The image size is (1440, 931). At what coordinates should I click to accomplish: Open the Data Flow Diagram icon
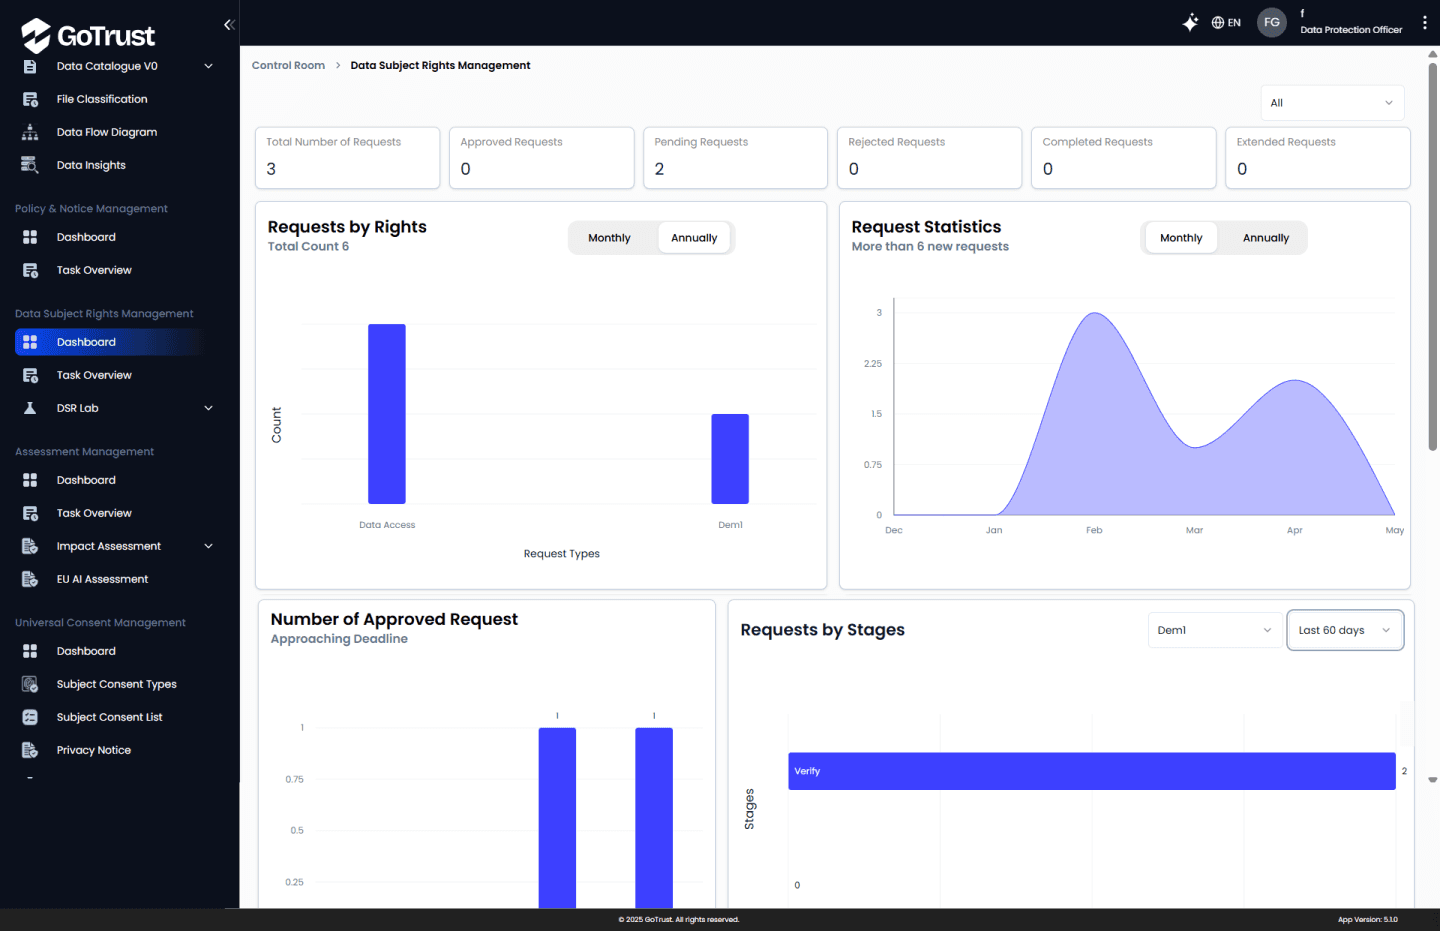[x=30, y=132]
